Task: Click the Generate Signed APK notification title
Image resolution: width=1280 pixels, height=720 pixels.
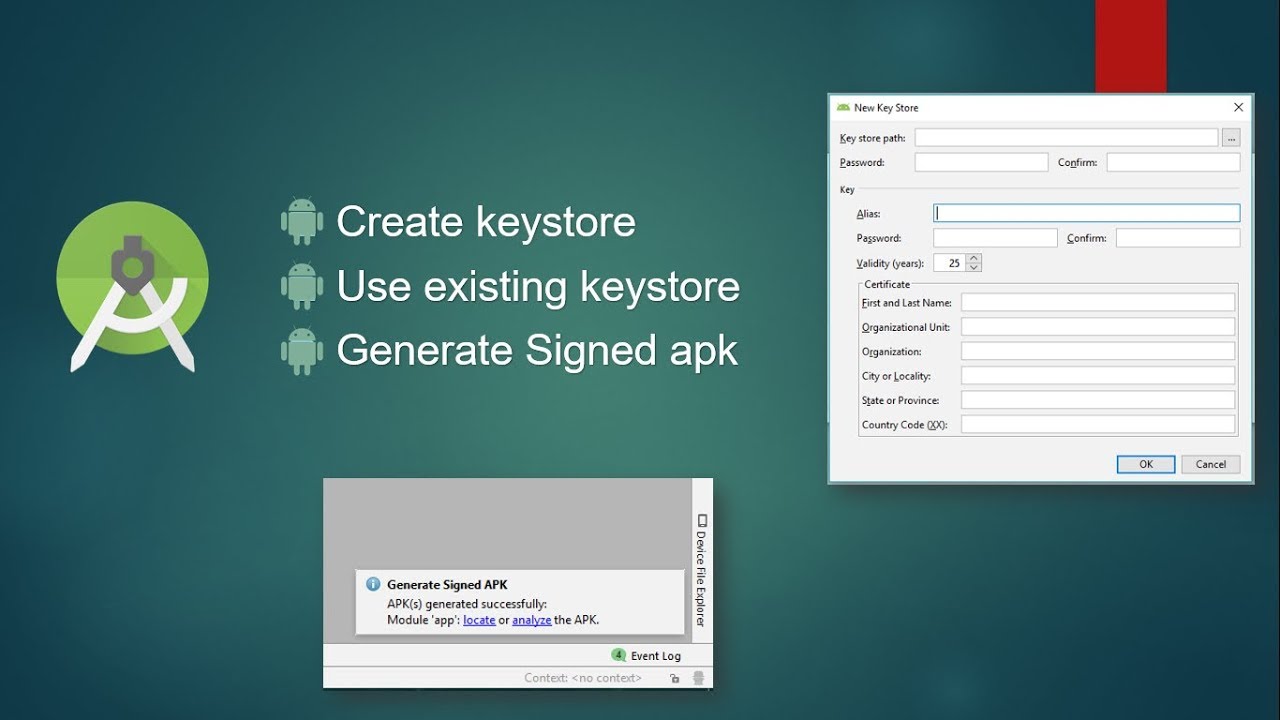Action: [x=447, y=584]
